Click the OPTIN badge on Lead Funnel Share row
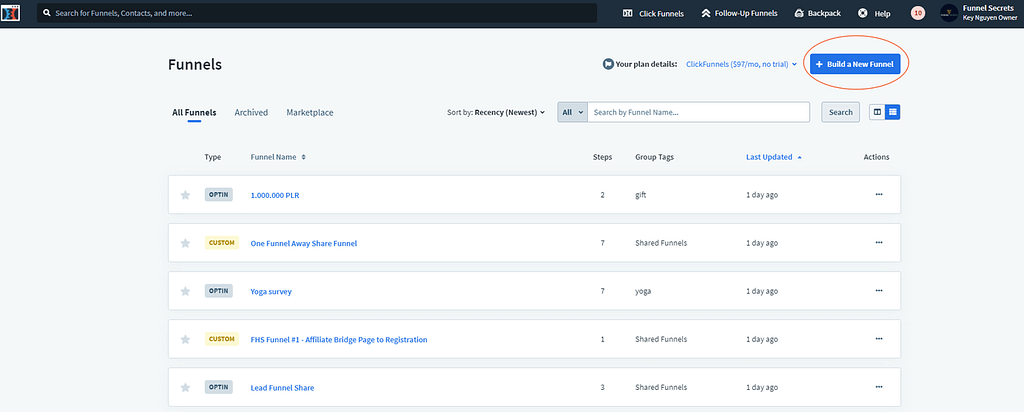This screenshot has width=1024, height=412. pos(218,387)
